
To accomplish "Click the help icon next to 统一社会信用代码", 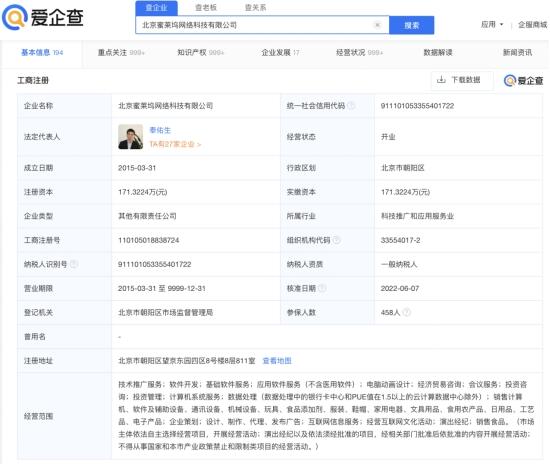I will 351,105.
